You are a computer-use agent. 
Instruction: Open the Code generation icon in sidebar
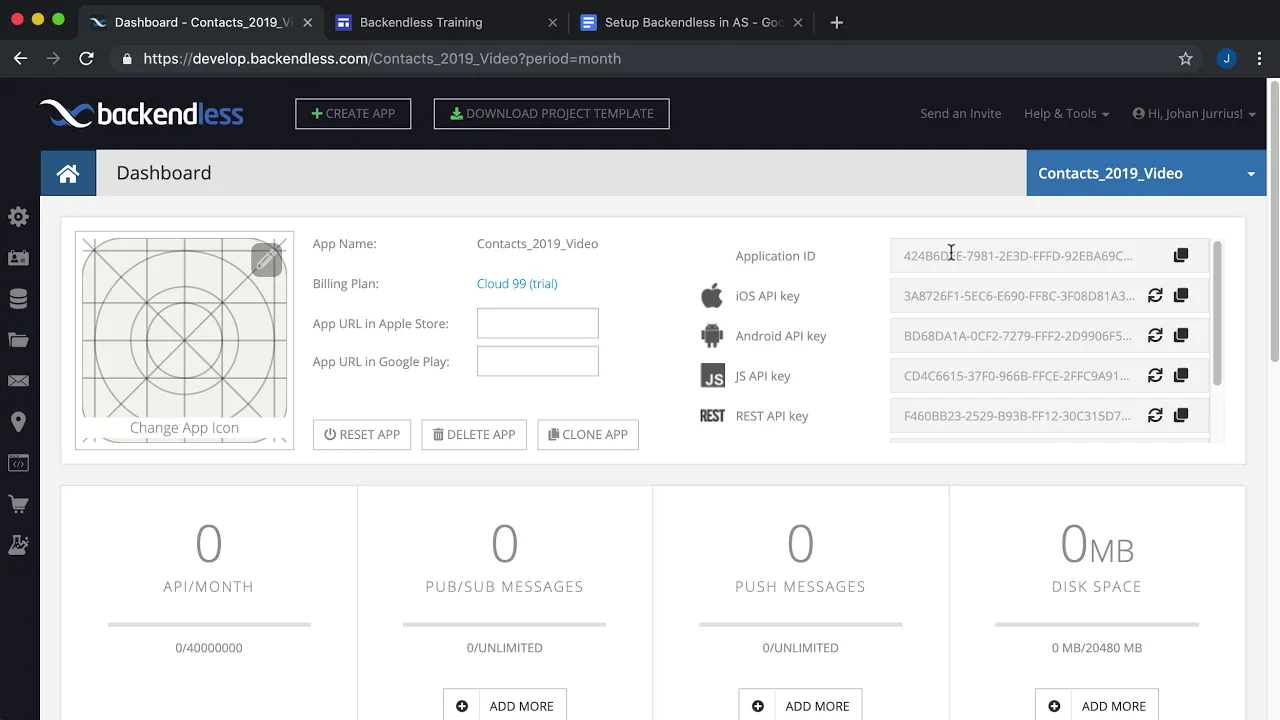(x=18, y=463)
